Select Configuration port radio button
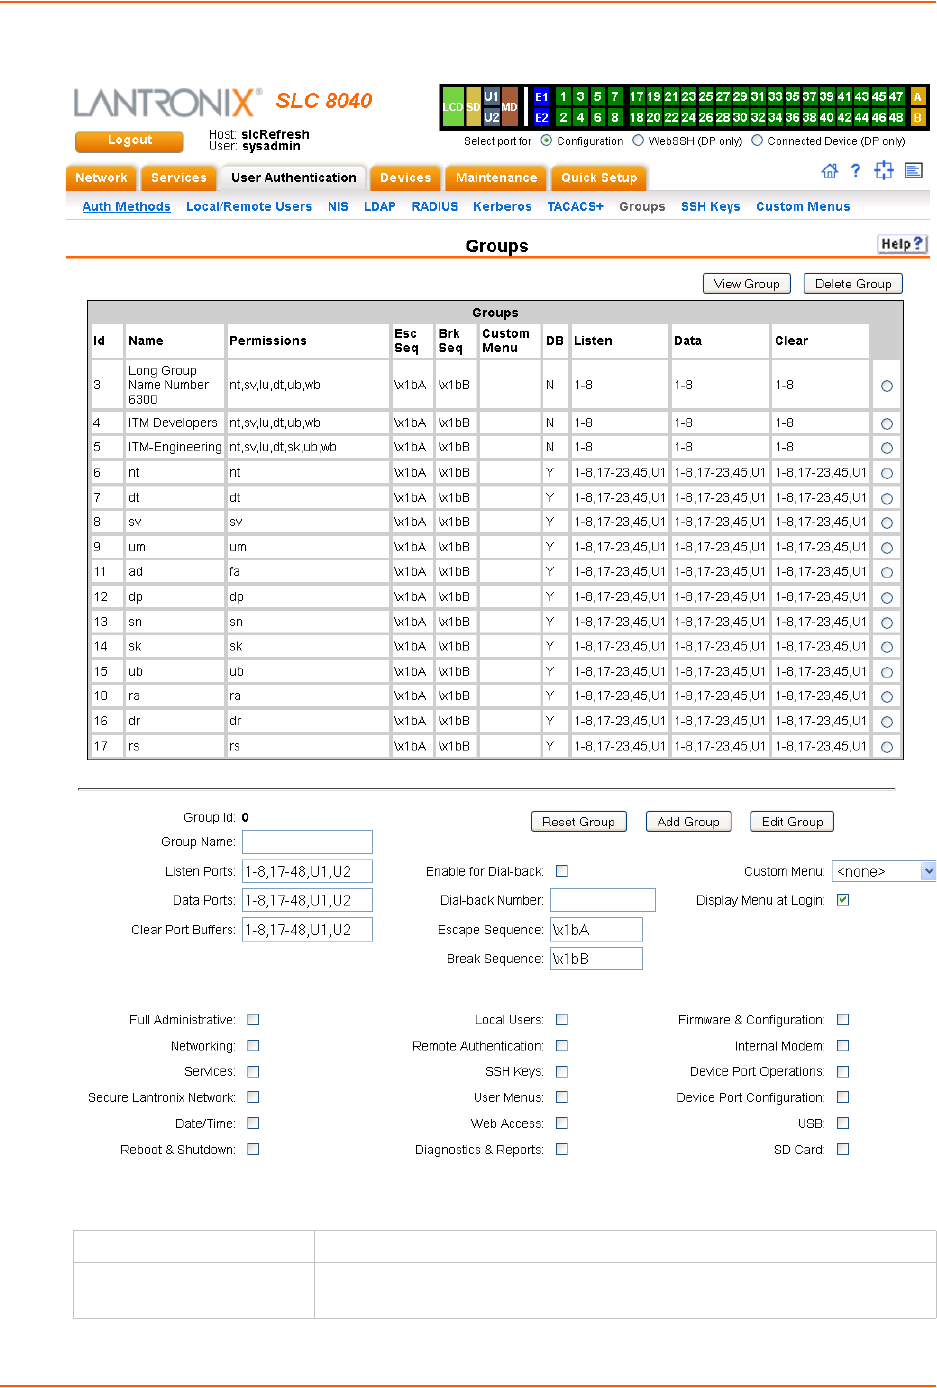This screenshot has width=937, height=1388. tap(546, 141)
